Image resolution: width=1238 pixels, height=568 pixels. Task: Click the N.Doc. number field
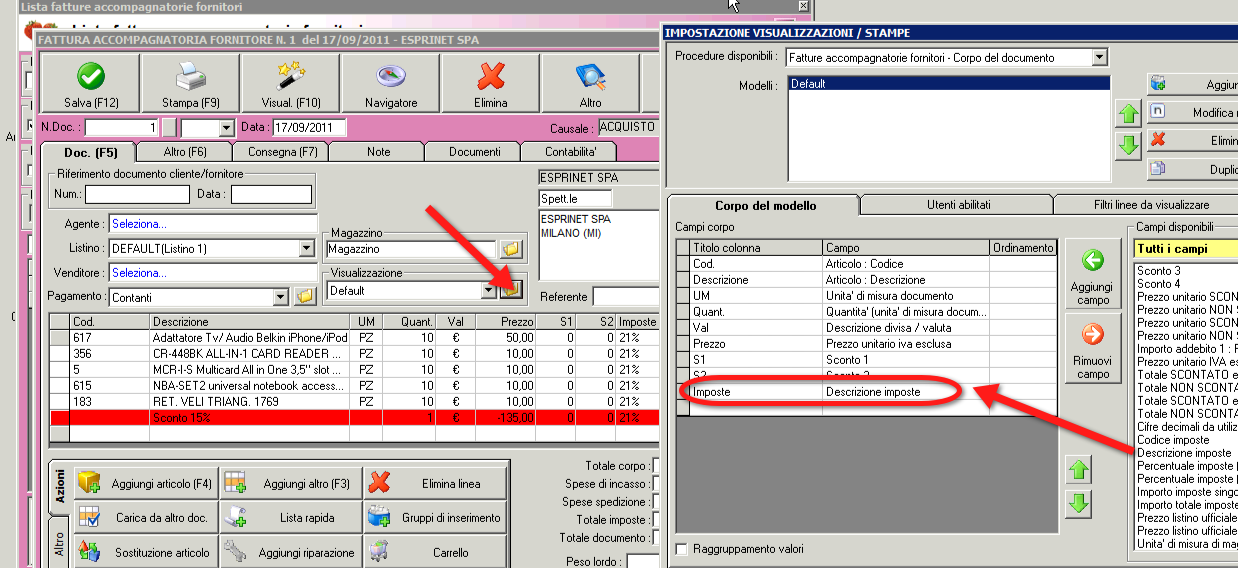[122, 128]
